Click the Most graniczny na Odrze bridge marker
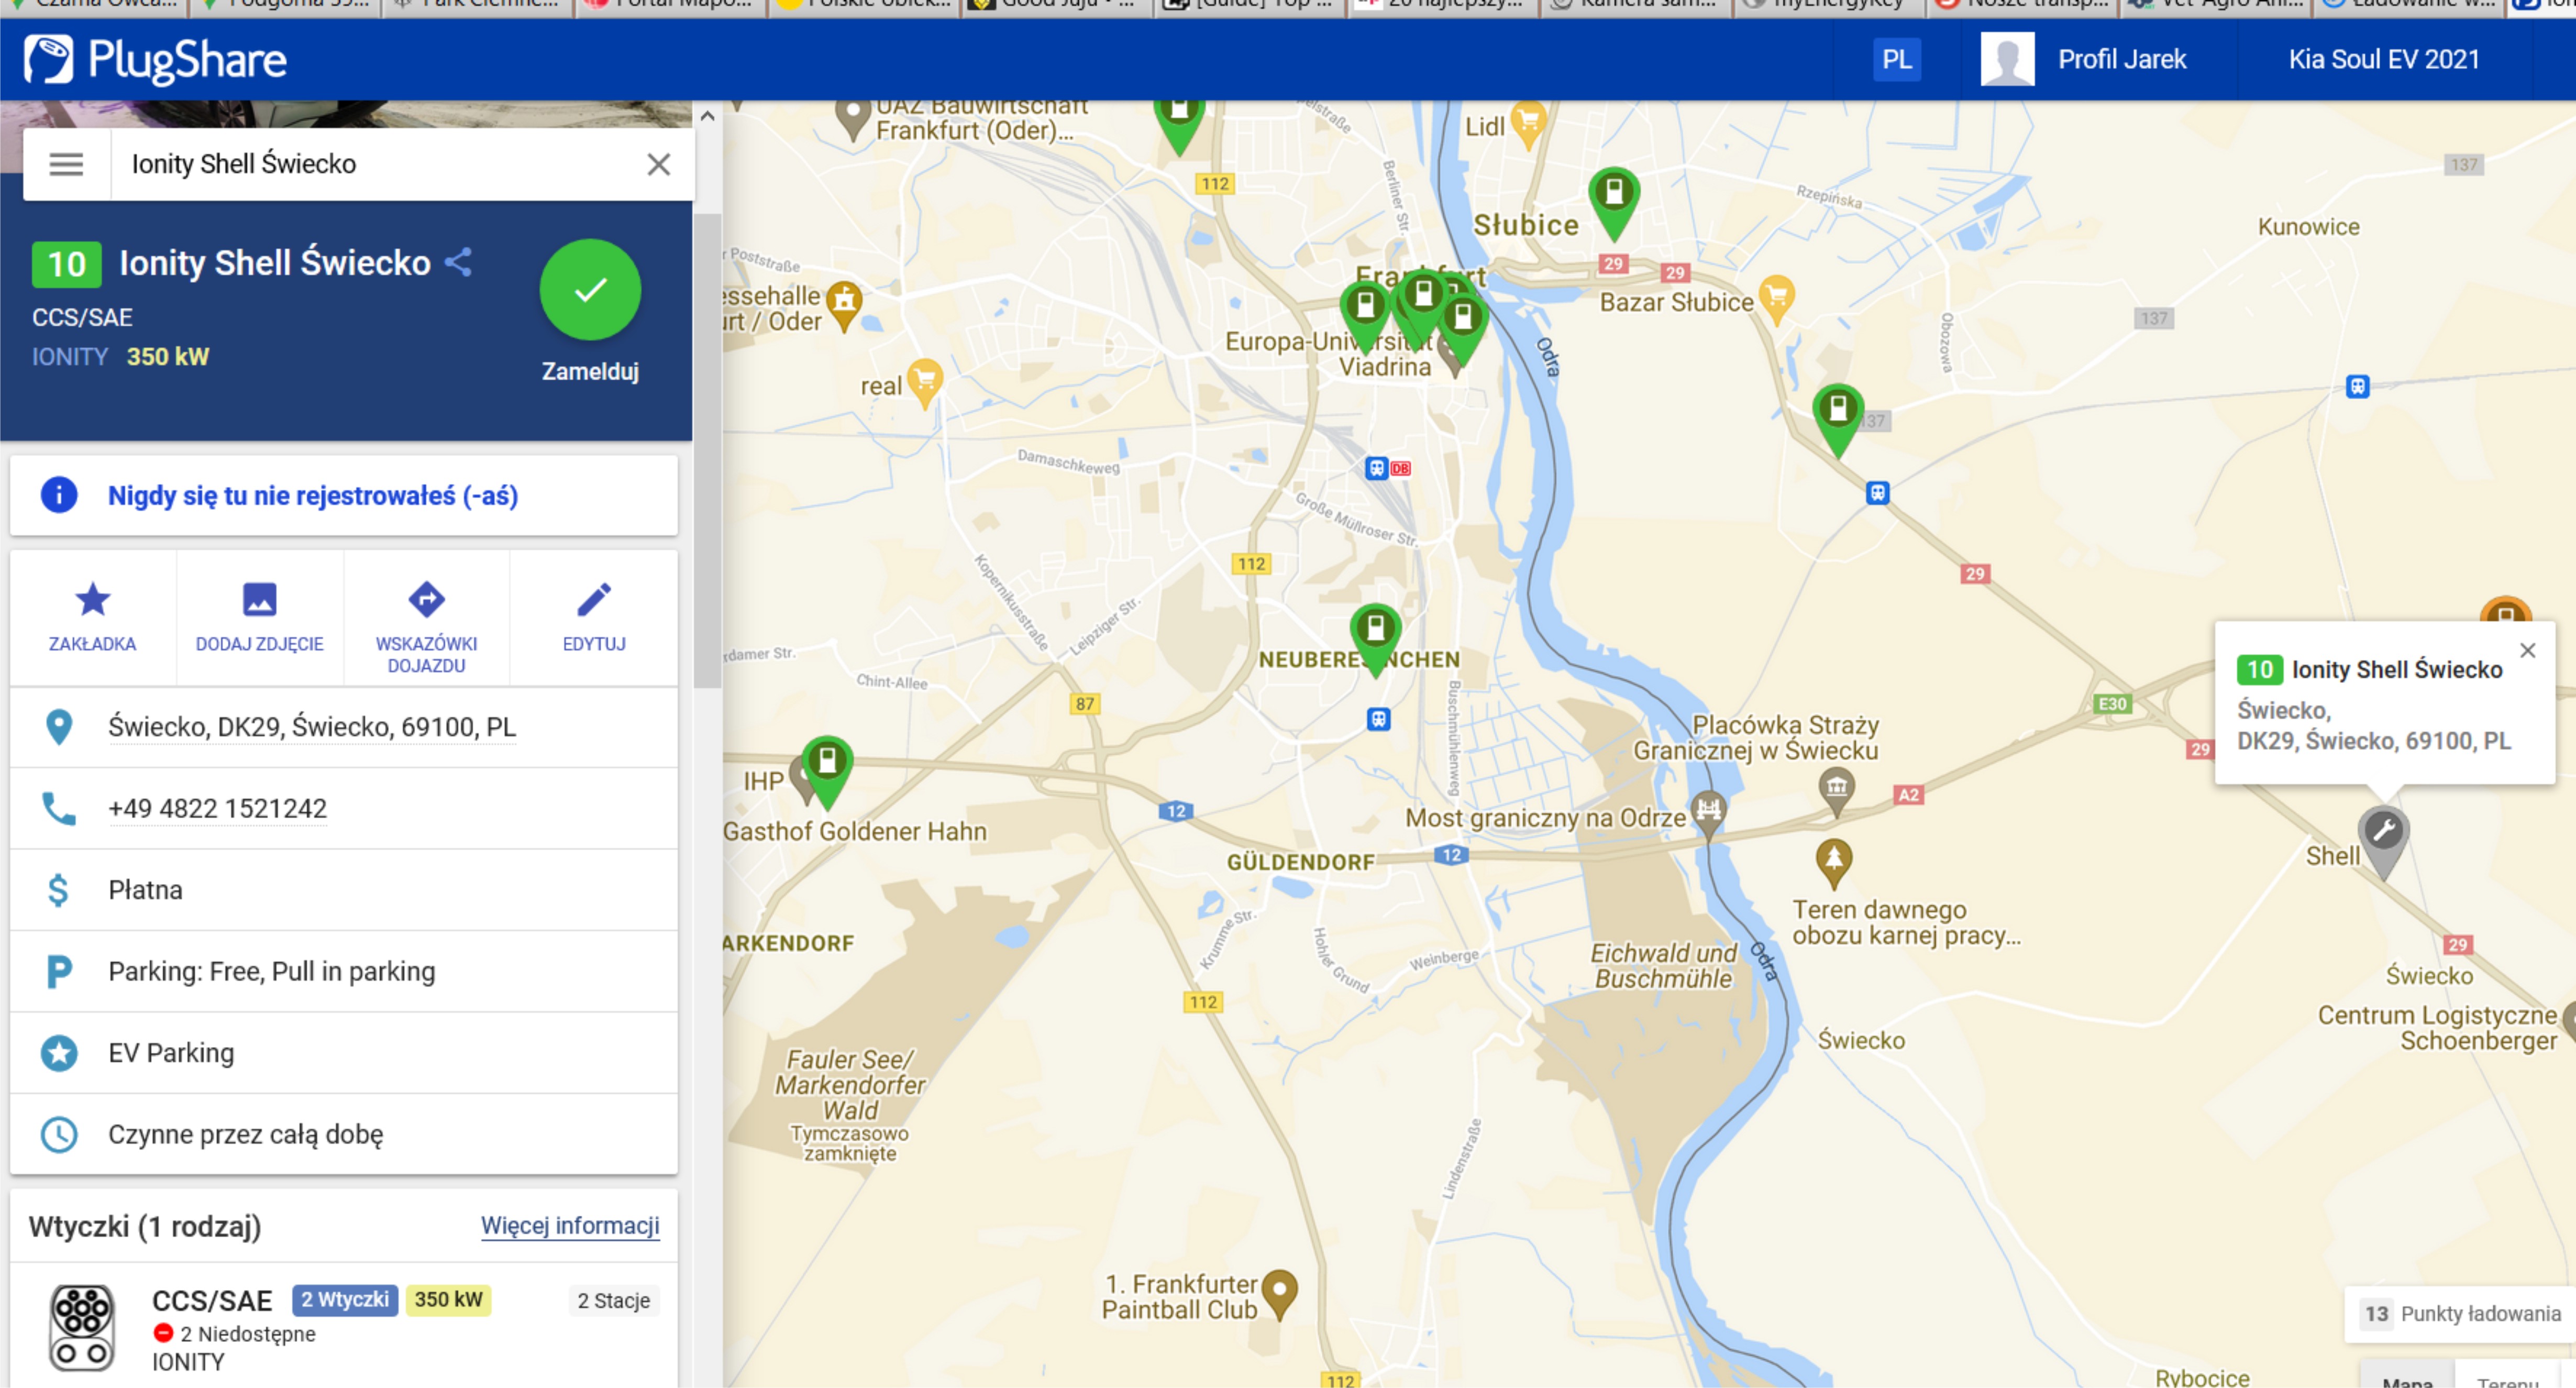The width and height of the screenshot is (2576, 1388). (1709, 813)
